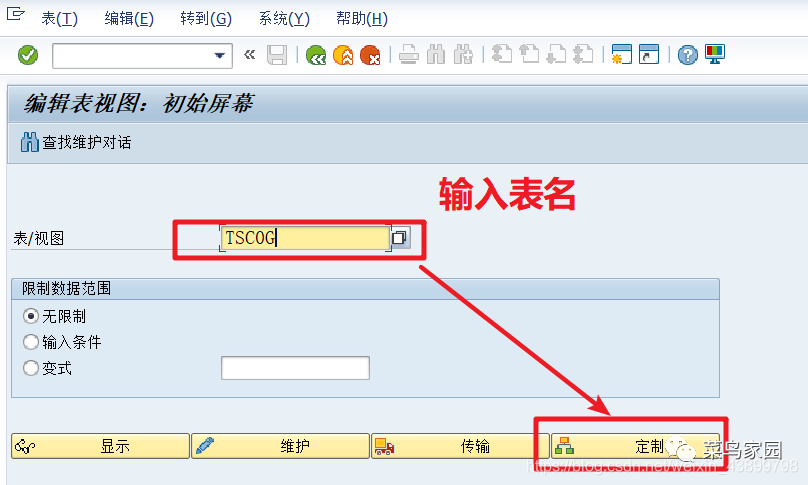Open the 帮助(H) menu
The width and height of the screenshot is (808, 485).
(x=362, y=19)
